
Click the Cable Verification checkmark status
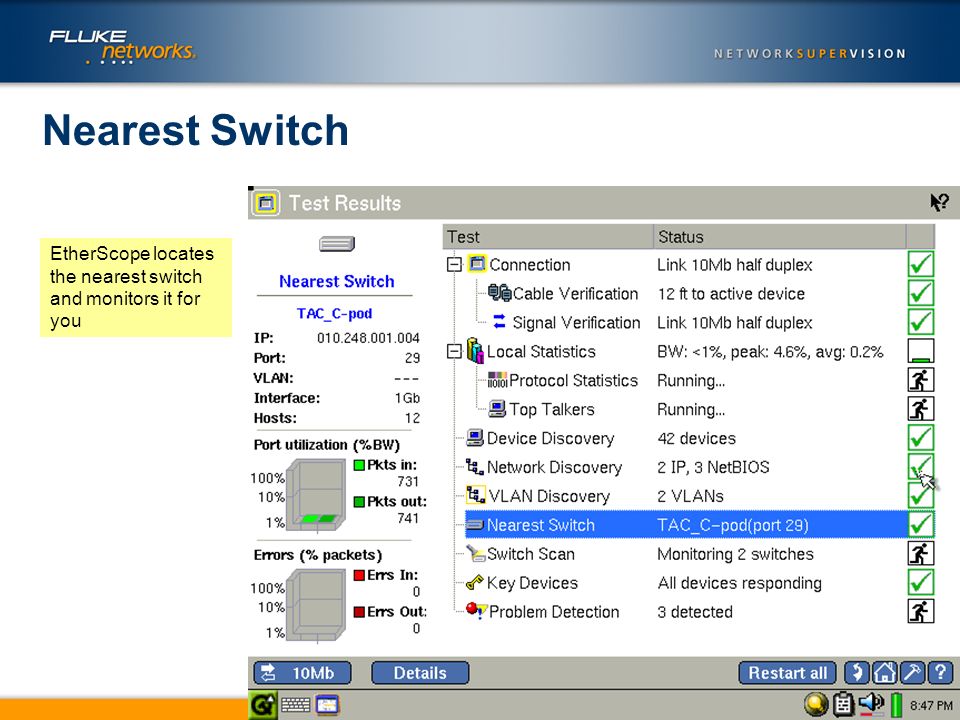coord(920,293)
